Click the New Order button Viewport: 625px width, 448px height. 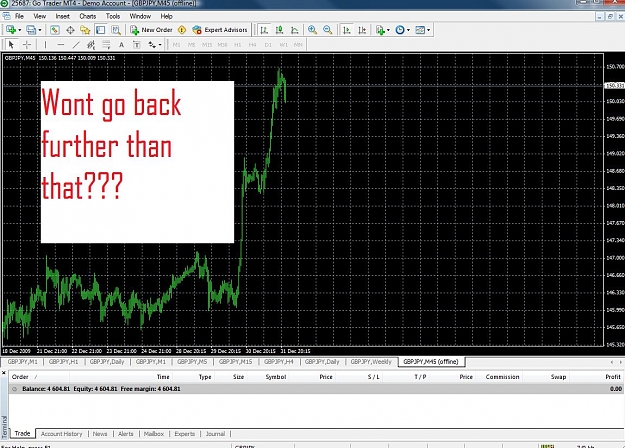pyautogui.click(x=151, y=30)
